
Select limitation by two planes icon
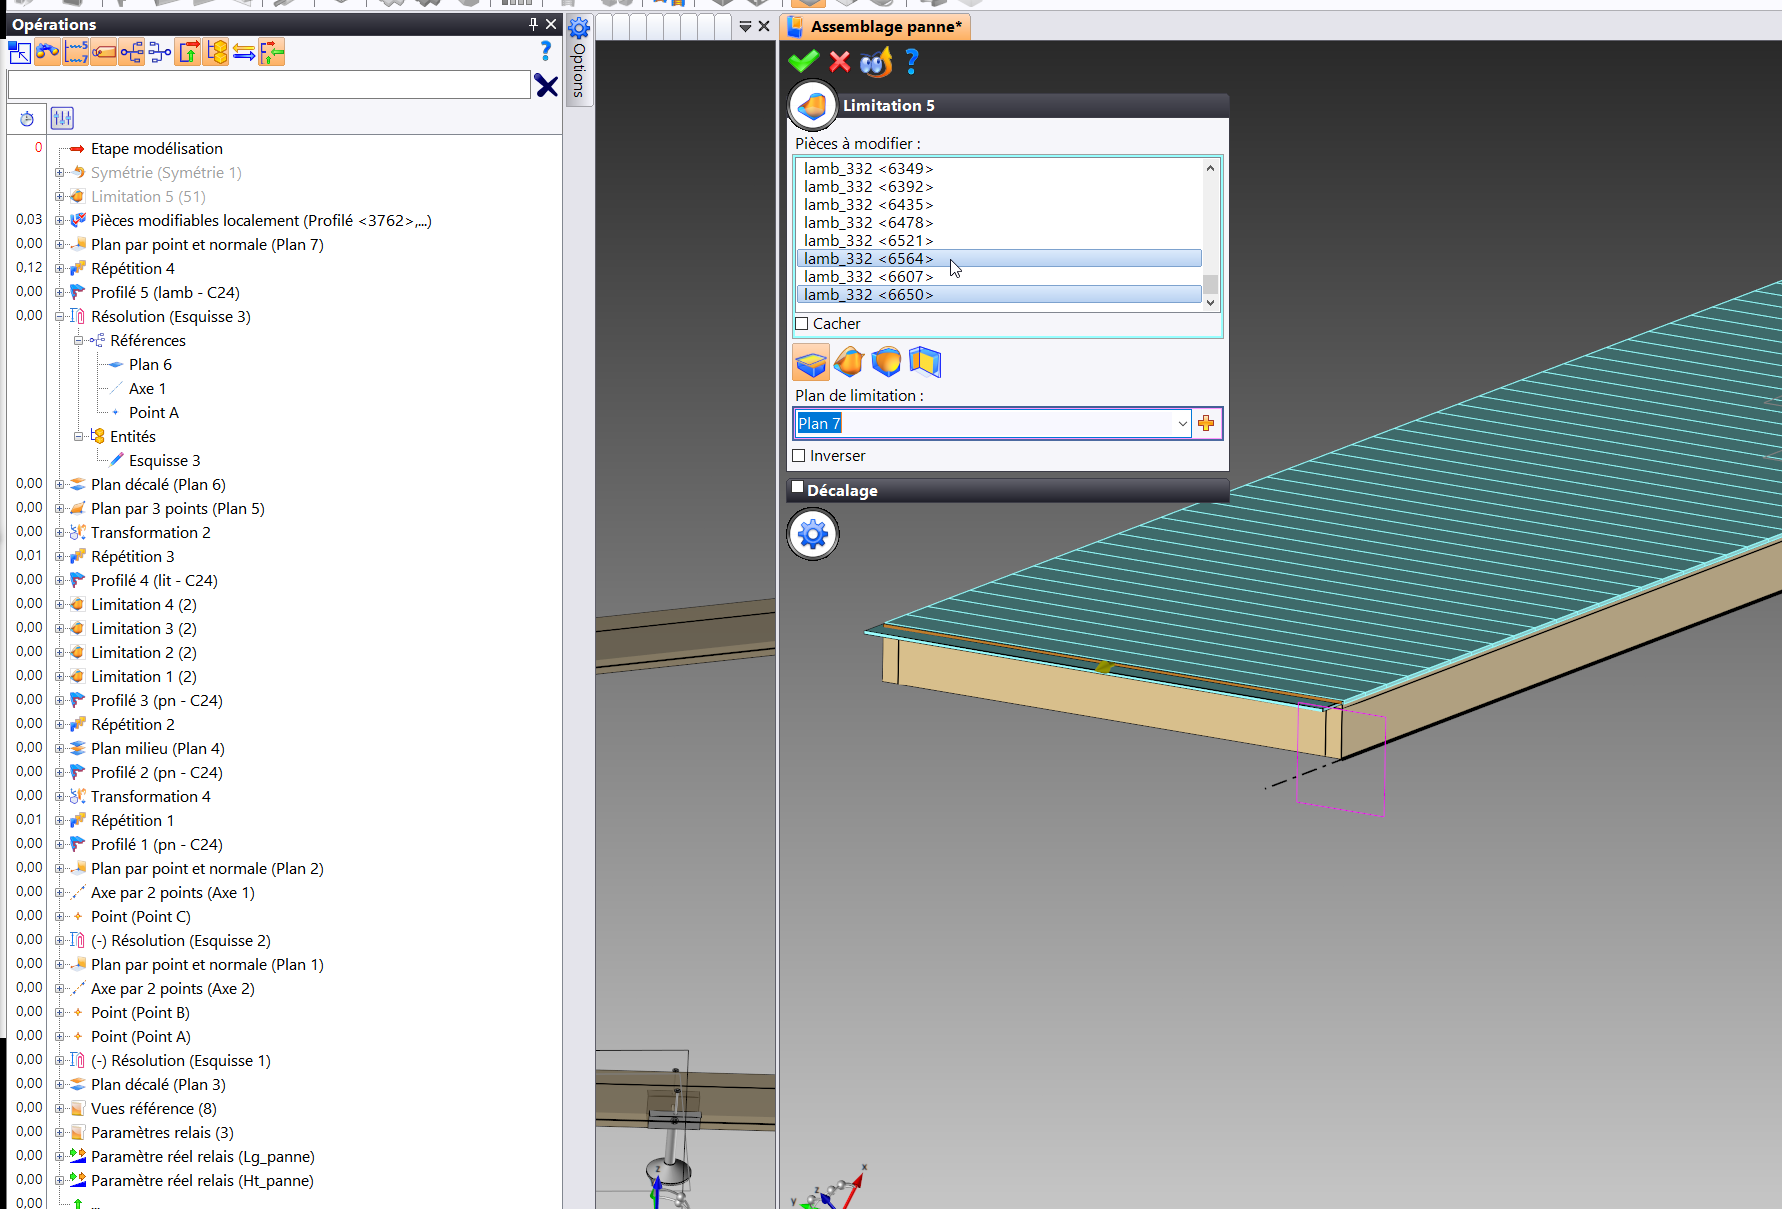(x=925, y=362)
